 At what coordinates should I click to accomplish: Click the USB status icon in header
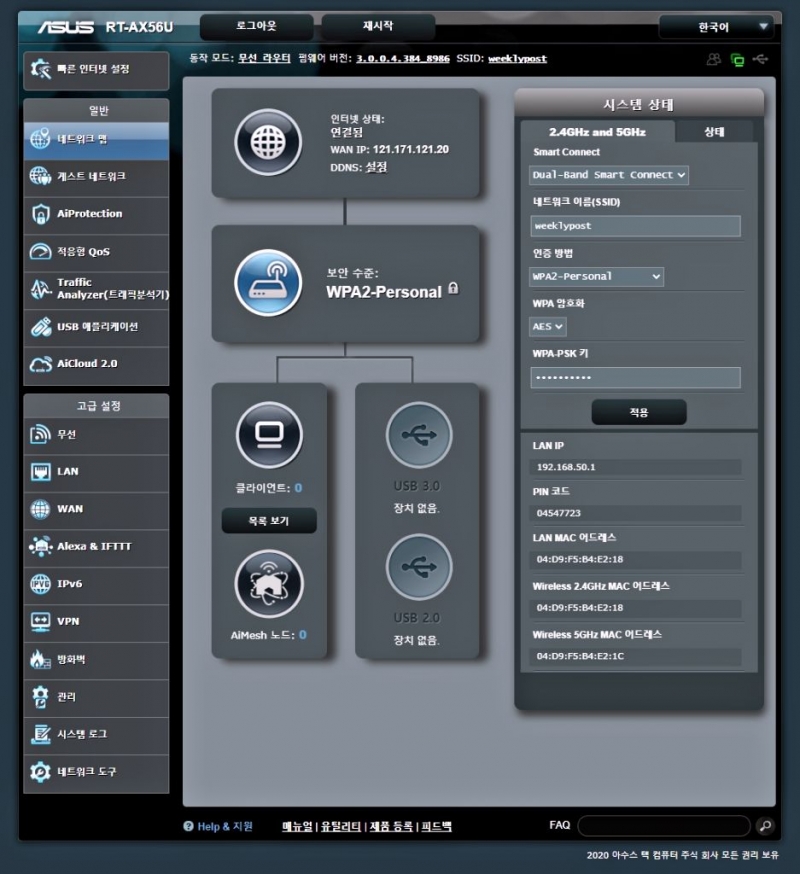(x=760, y=59)
